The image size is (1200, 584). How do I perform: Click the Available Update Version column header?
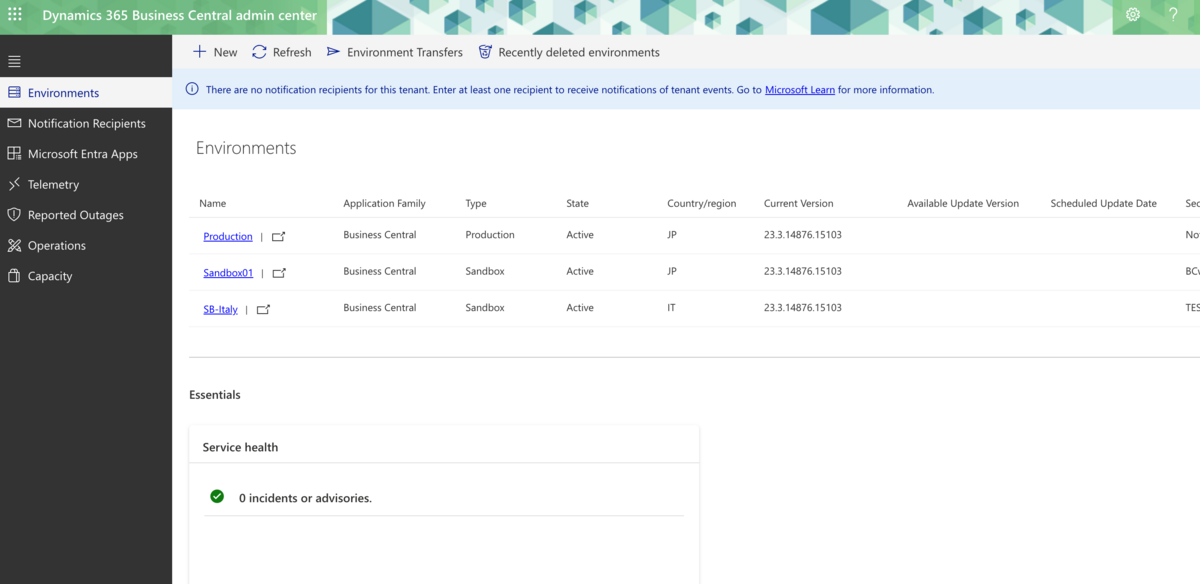click(x=963, y=203)
